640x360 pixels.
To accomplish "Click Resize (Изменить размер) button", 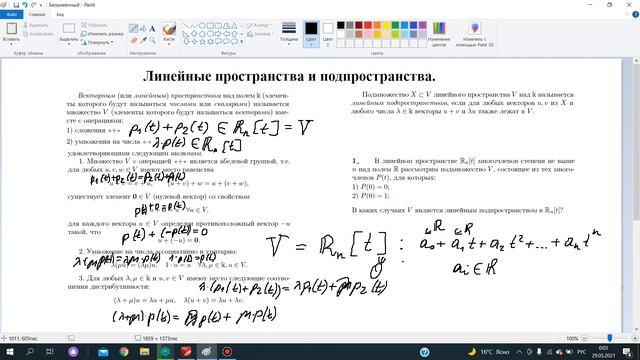I will click(102, 34).
